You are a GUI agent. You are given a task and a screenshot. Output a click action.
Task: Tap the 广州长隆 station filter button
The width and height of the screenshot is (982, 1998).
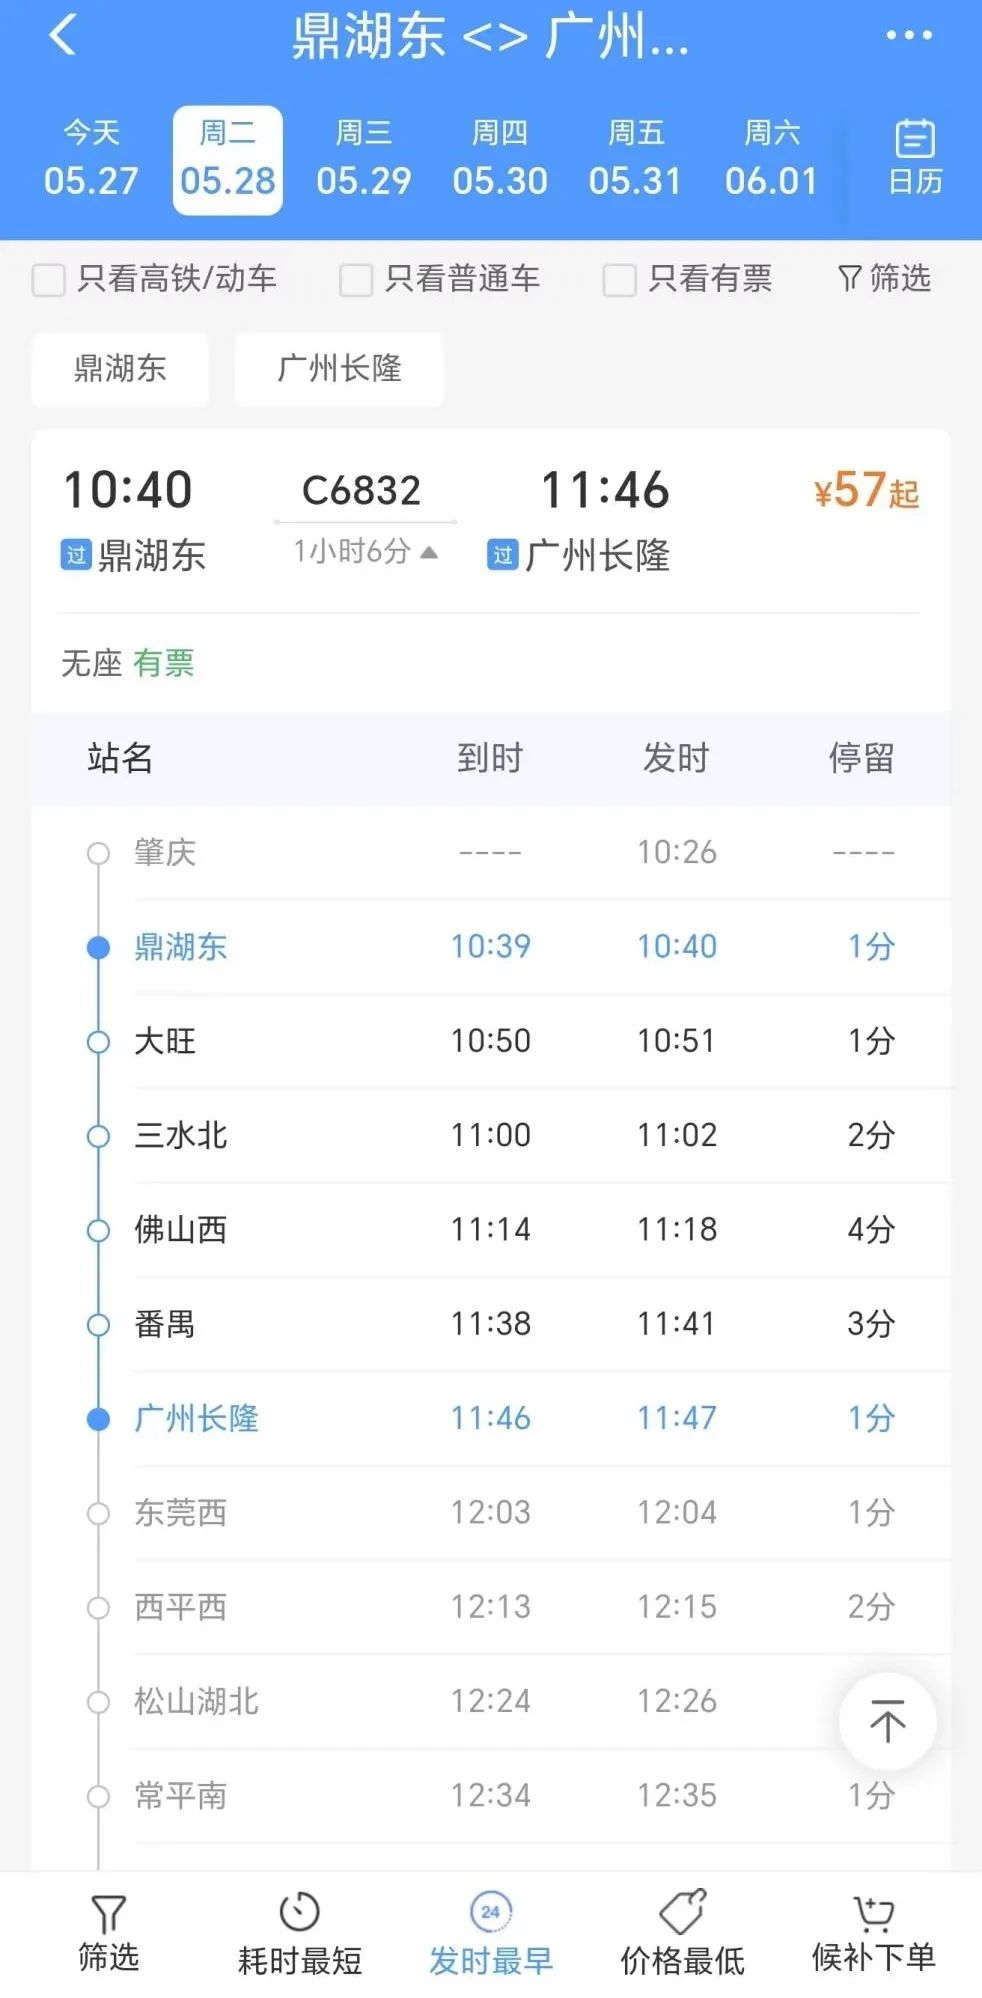click(x=339, y=369)
